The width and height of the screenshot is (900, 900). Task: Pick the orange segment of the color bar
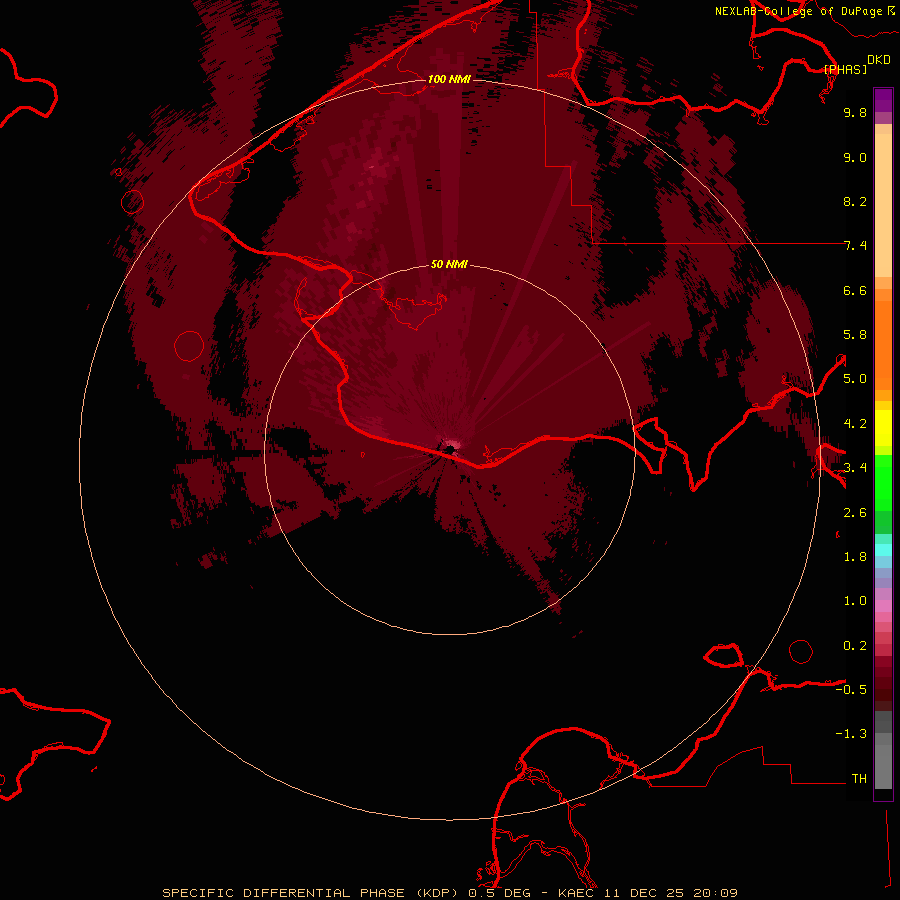click(883, 344)
